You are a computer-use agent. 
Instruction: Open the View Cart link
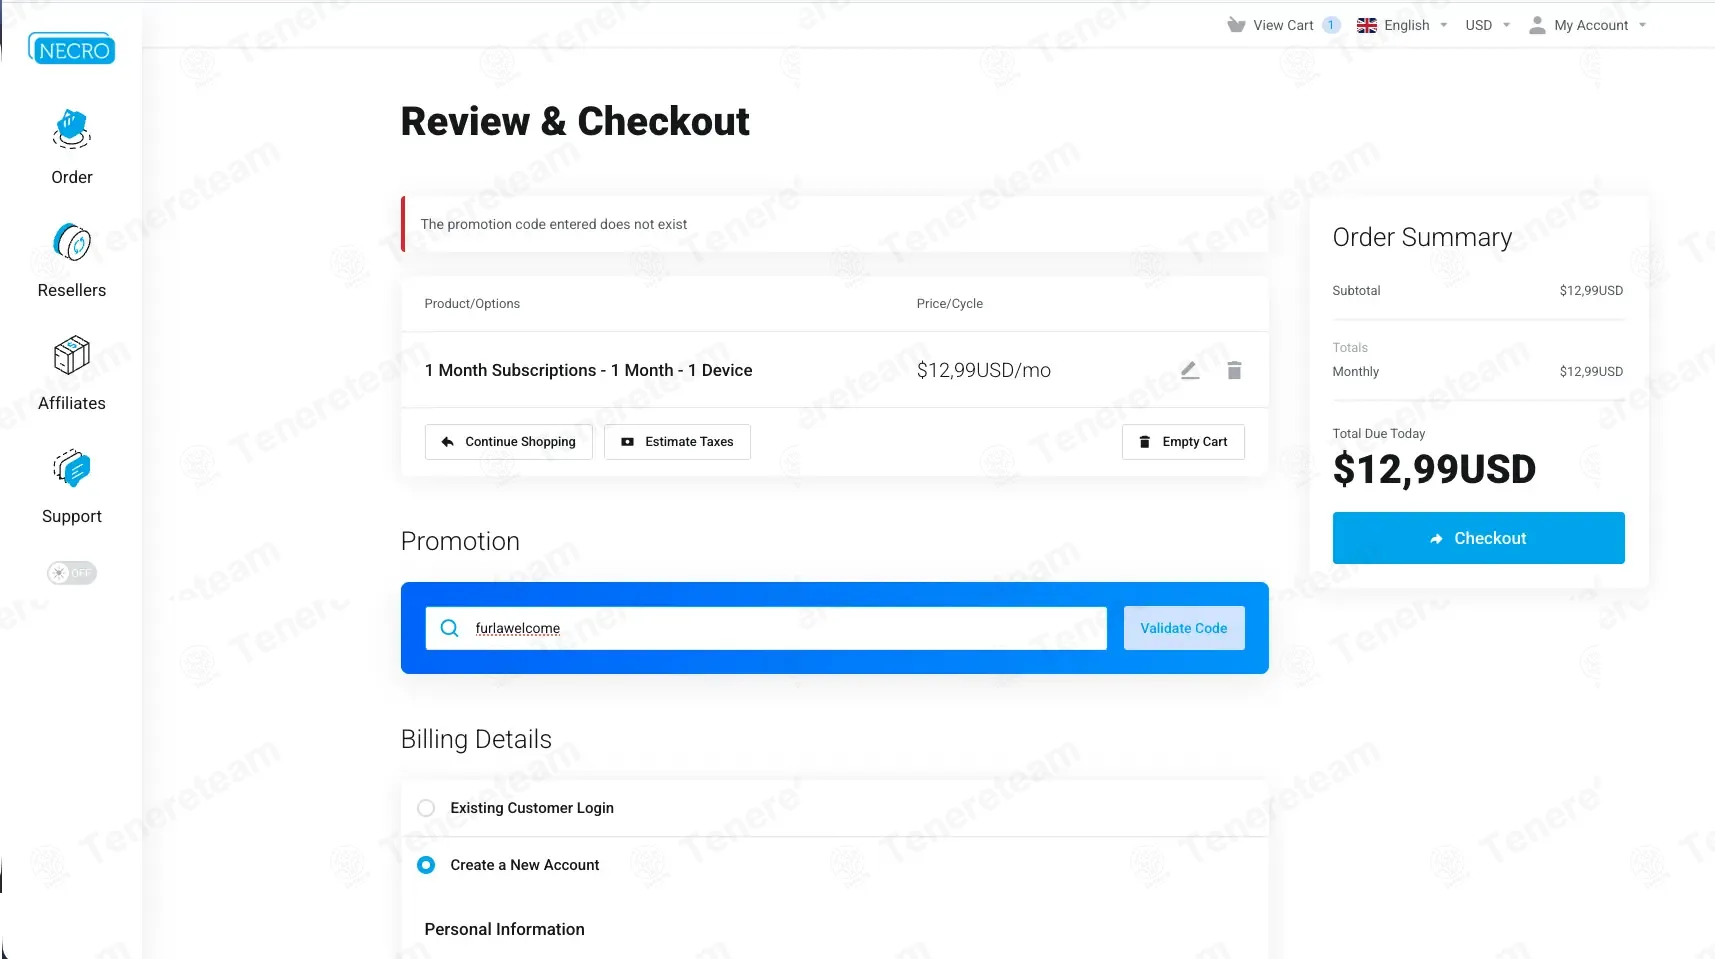coord(1283,25)
